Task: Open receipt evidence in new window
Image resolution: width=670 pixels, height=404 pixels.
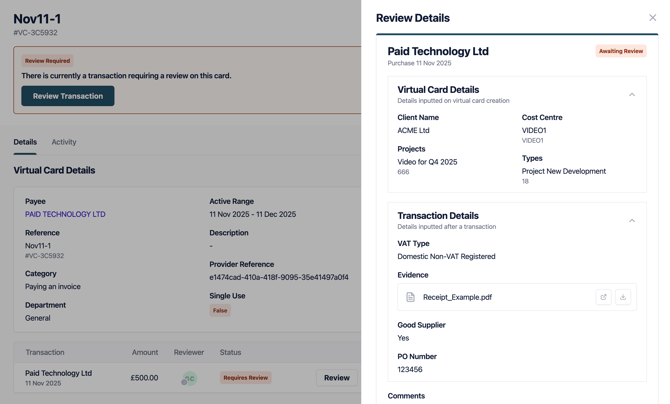Action: [603, 297]
